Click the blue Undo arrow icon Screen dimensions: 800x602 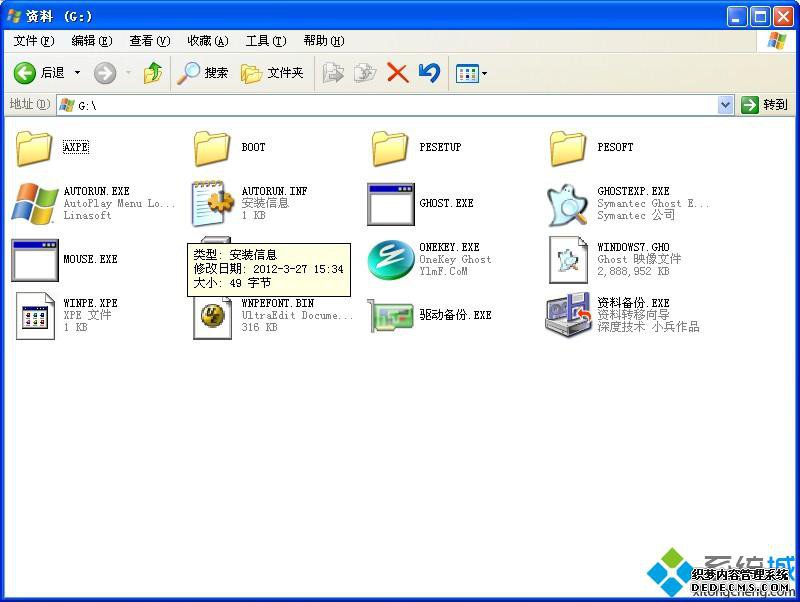pyautogui.click(x=429, y=73)
